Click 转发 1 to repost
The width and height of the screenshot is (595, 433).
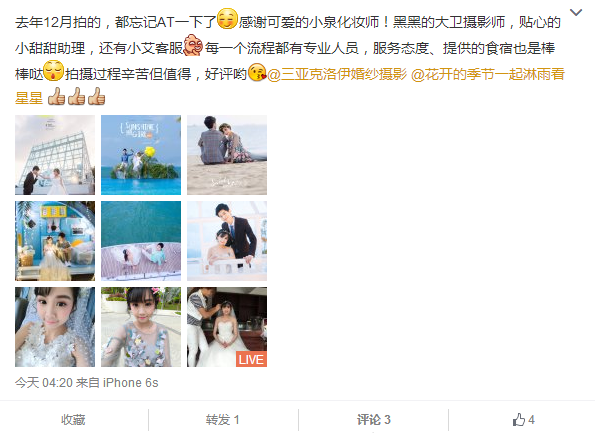(x=222, y=420)
